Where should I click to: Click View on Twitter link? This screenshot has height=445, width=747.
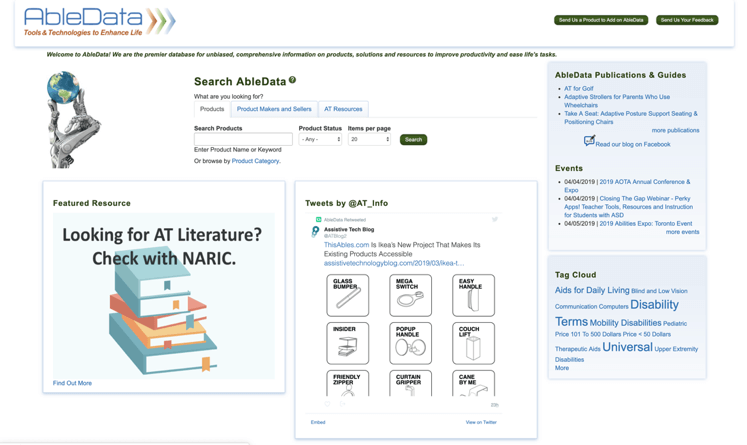coord(481,422)
